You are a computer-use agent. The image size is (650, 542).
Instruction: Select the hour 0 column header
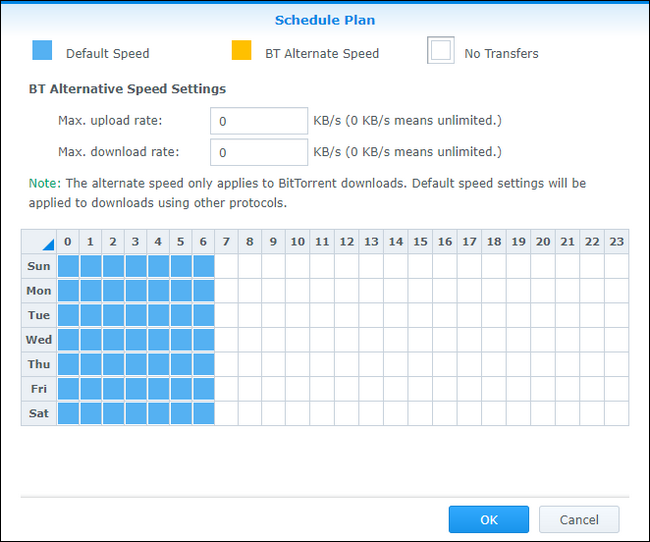[x=69, y=242]
